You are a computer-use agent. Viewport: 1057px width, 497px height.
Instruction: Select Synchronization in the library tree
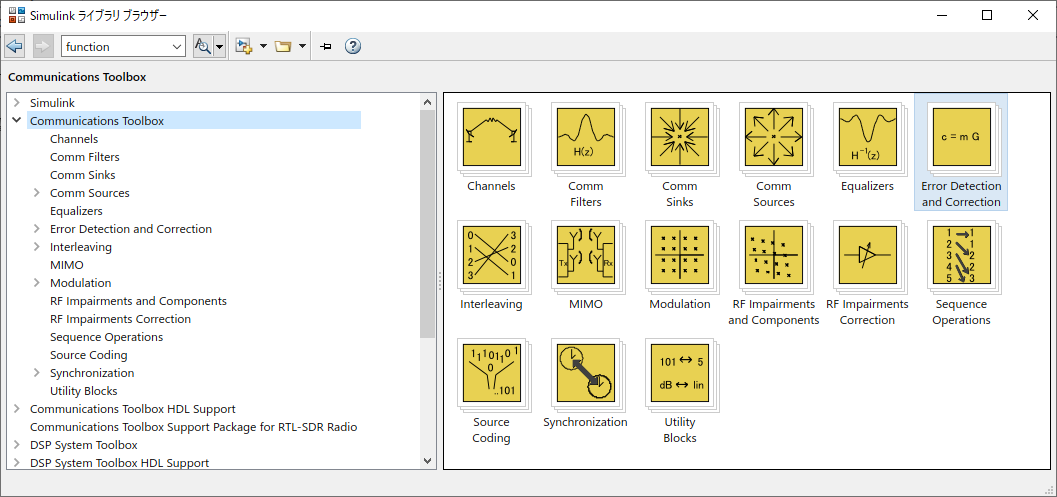coord(92,373)
